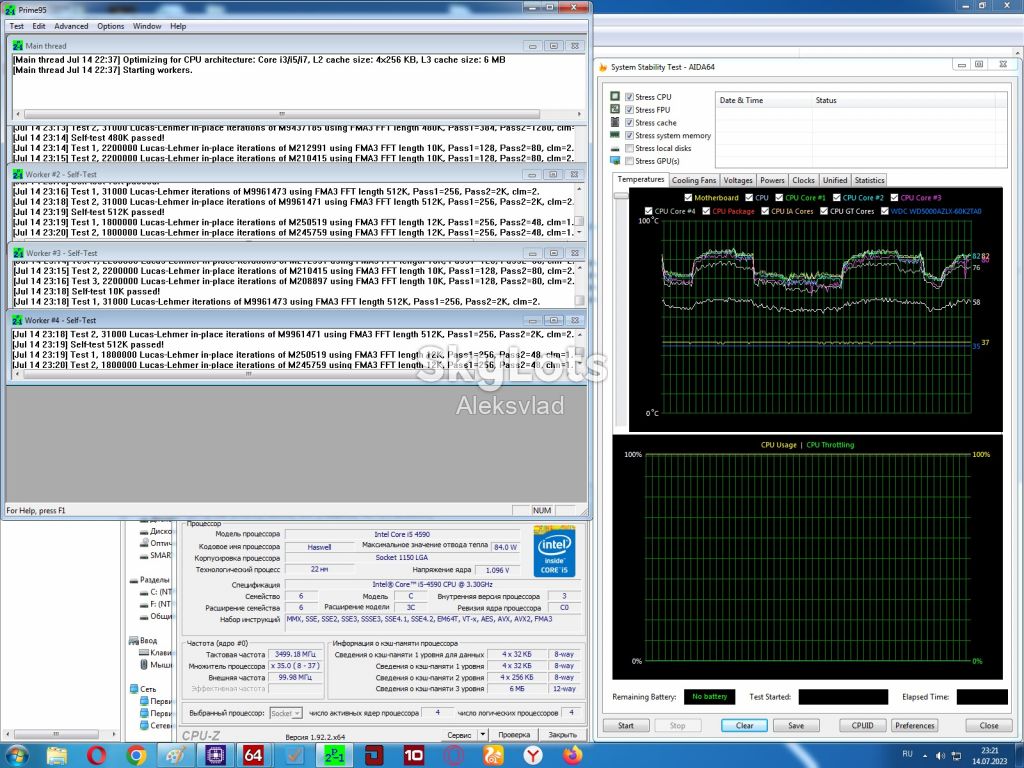1024x768 pixels.
Task: Click the Проверка button in CPU-Z
Action: click(x=514, y=735)
